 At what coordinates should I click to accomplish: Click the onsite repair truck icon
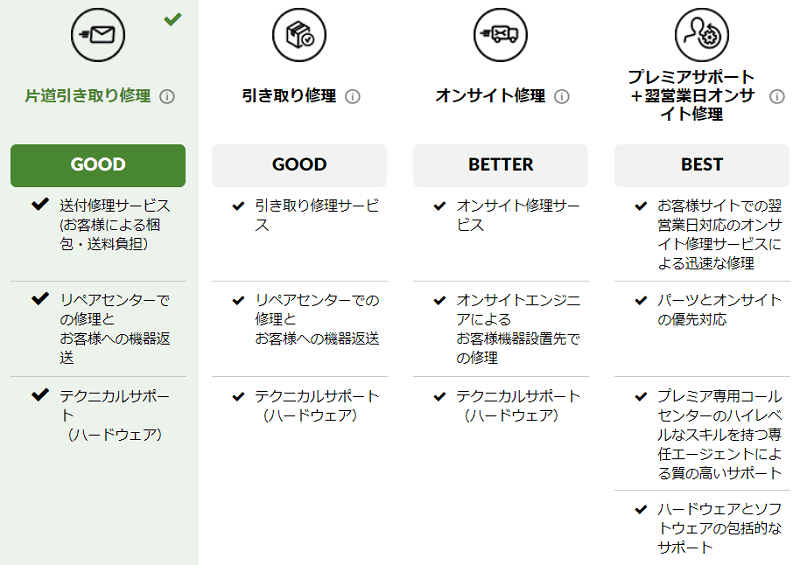click(x=501, y=35)
